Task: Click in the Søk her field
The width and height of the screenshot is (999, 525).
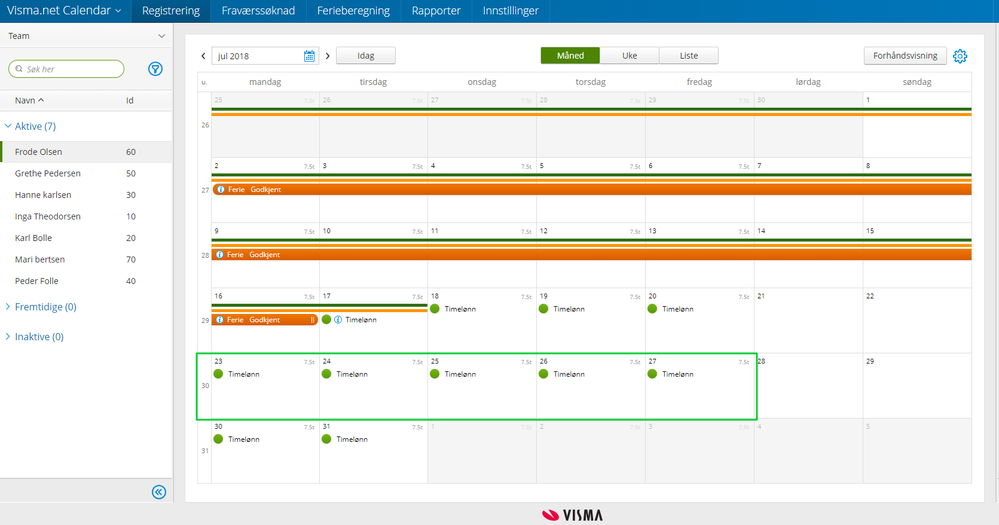Action: pyautogui.click(x=66, y=69)
